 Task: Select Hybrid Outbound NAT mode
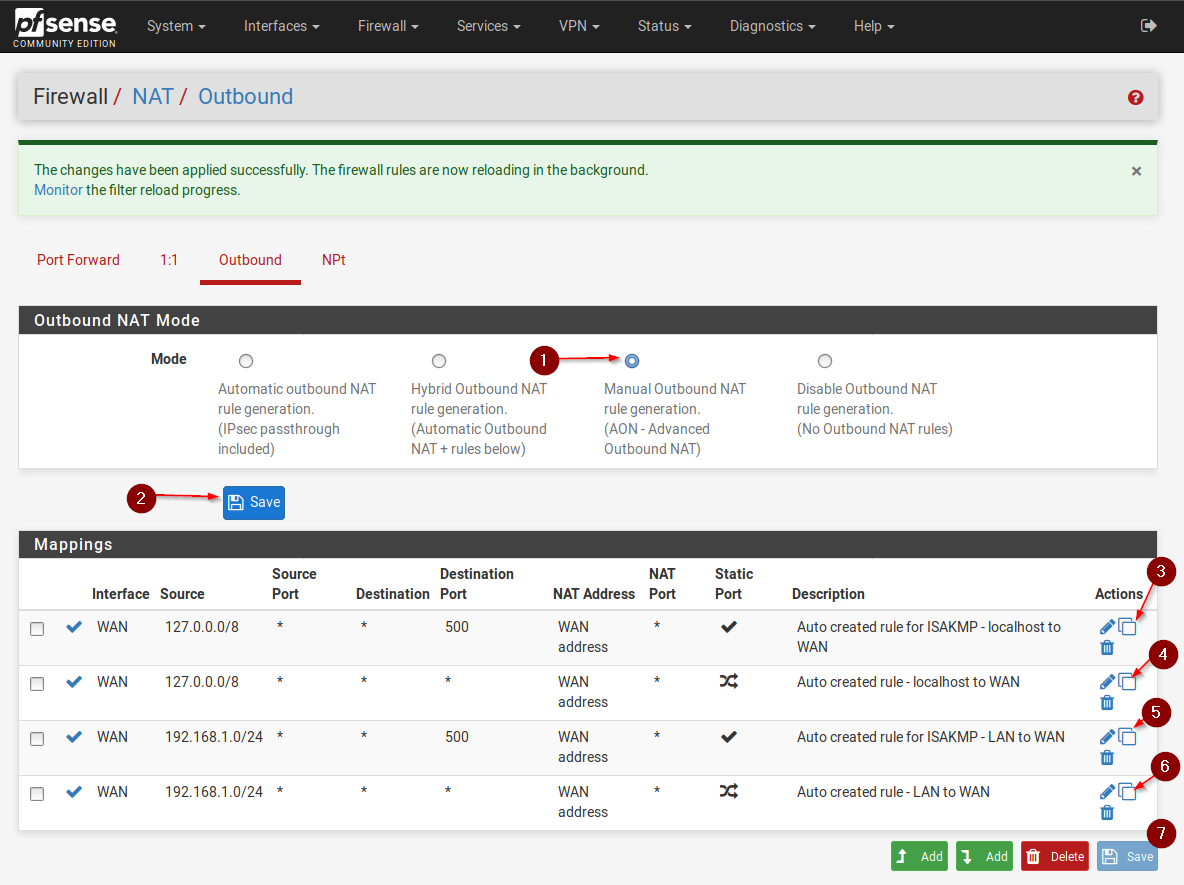pyautogui.click(x=439, y=361)
